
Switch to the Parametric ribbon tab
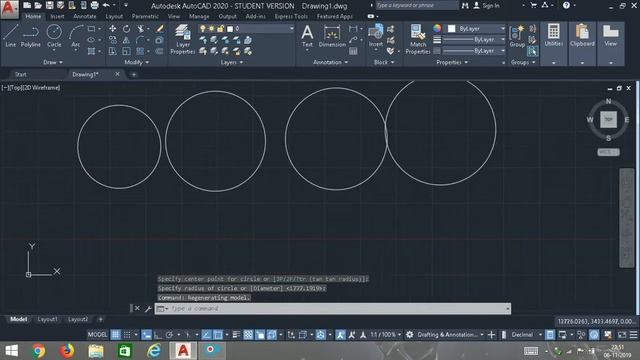click(x=145, y=16)
